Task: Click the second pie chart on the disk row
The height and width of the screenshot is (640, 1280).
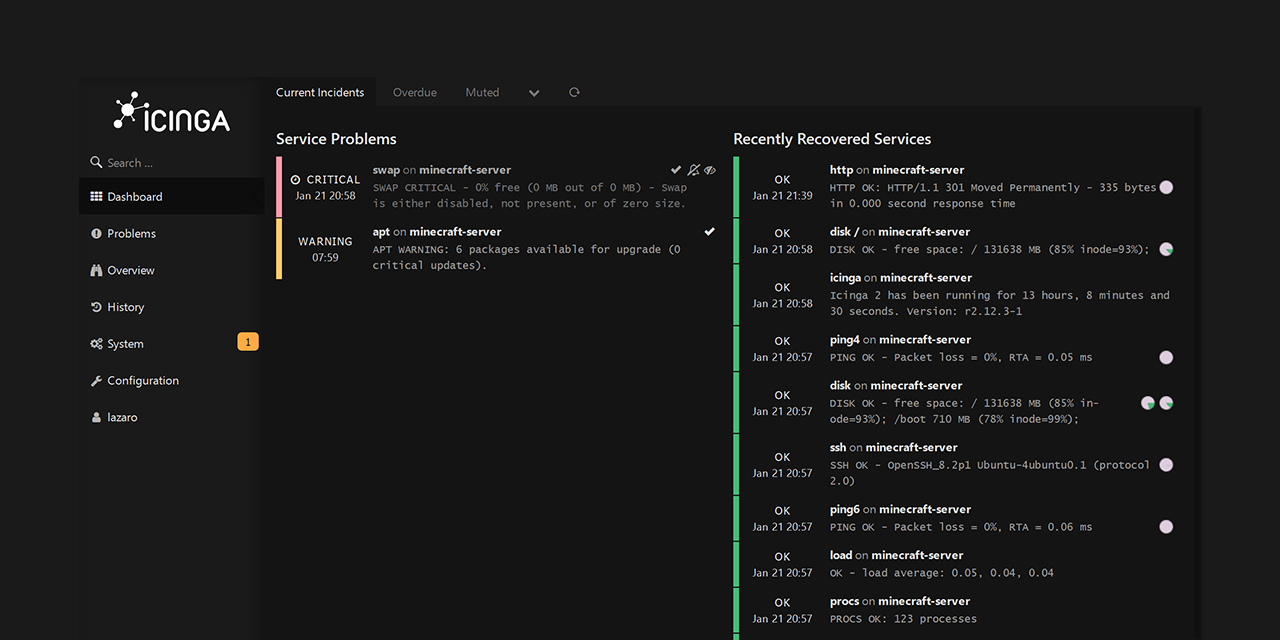Action: point(1166,403)
